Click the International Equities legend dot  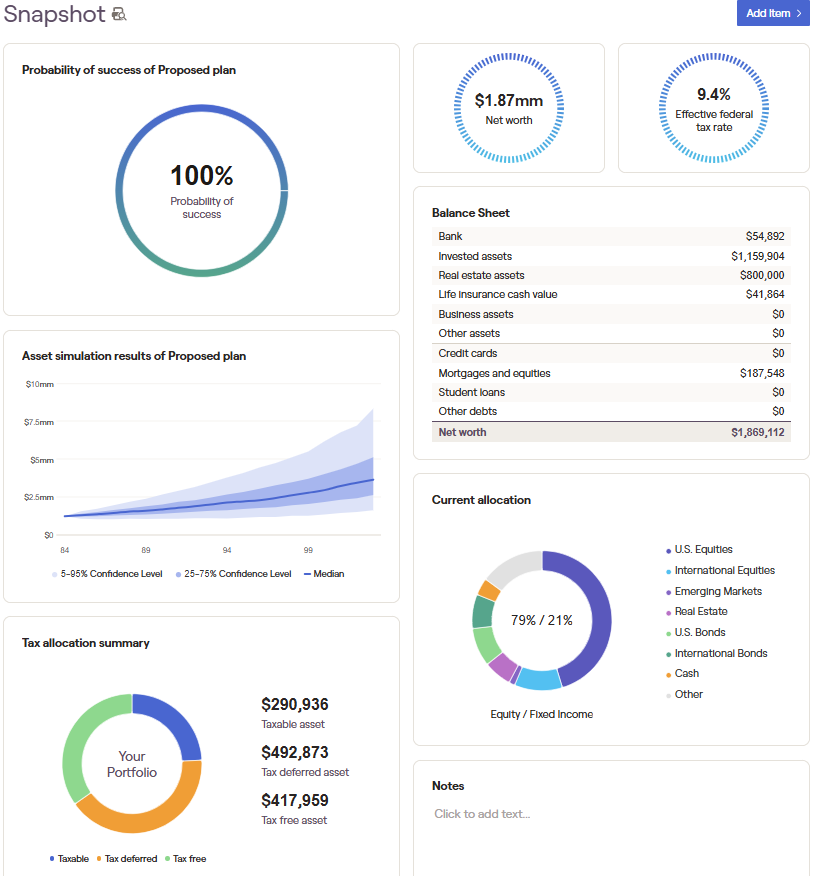(x=668, y=570)
